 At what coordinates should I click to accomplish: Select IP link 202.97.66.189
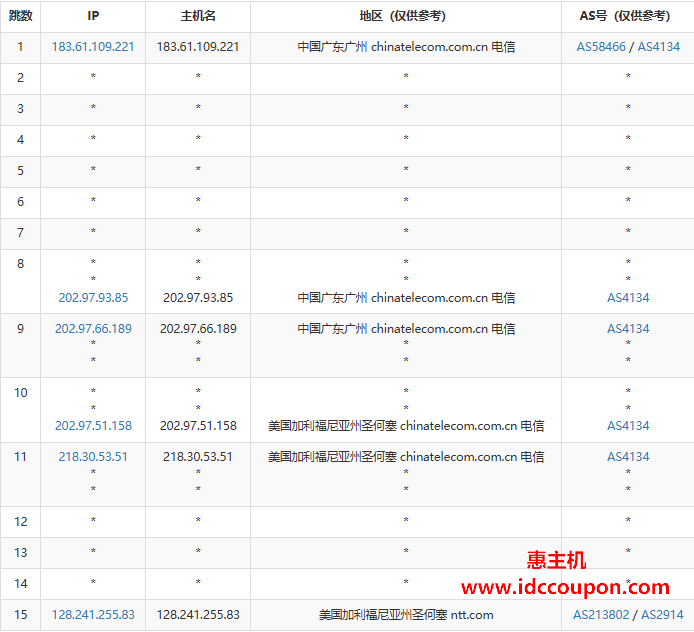click(93, 328)
